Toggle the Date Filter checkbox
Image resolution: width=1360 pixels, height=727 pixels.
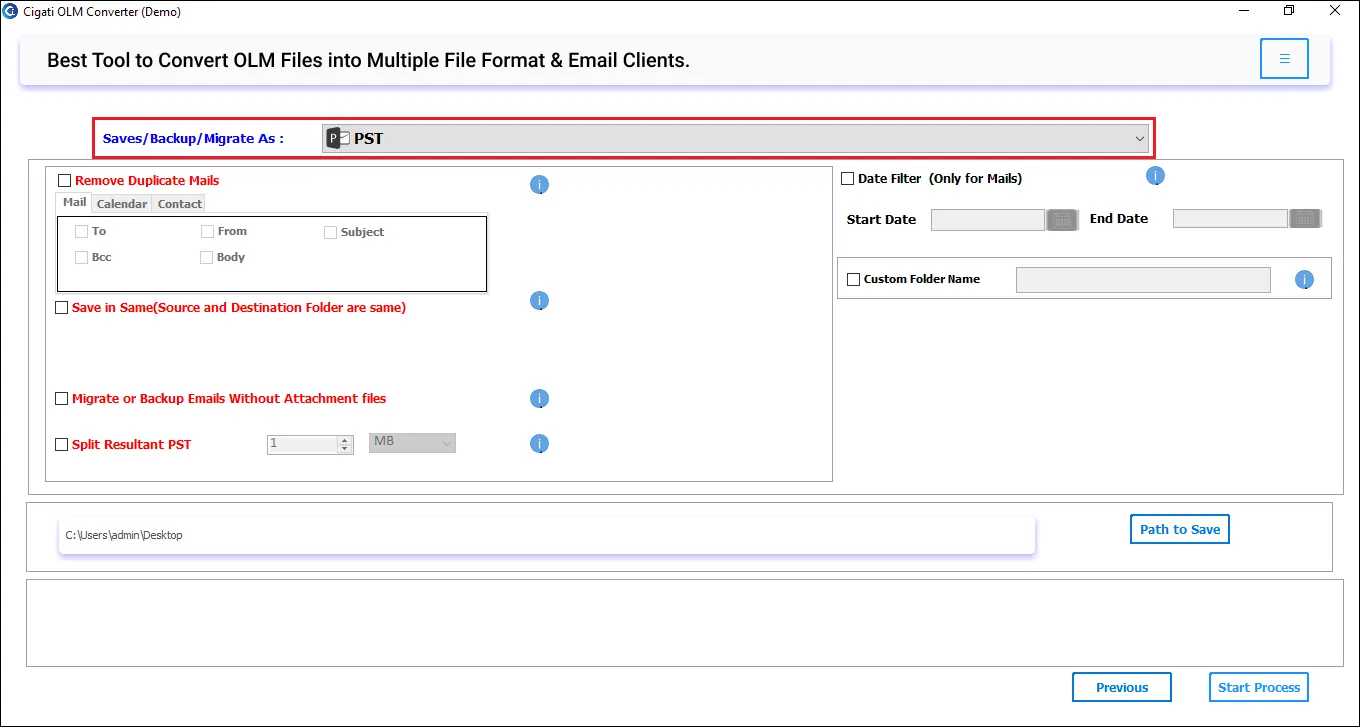pos(848,179)
